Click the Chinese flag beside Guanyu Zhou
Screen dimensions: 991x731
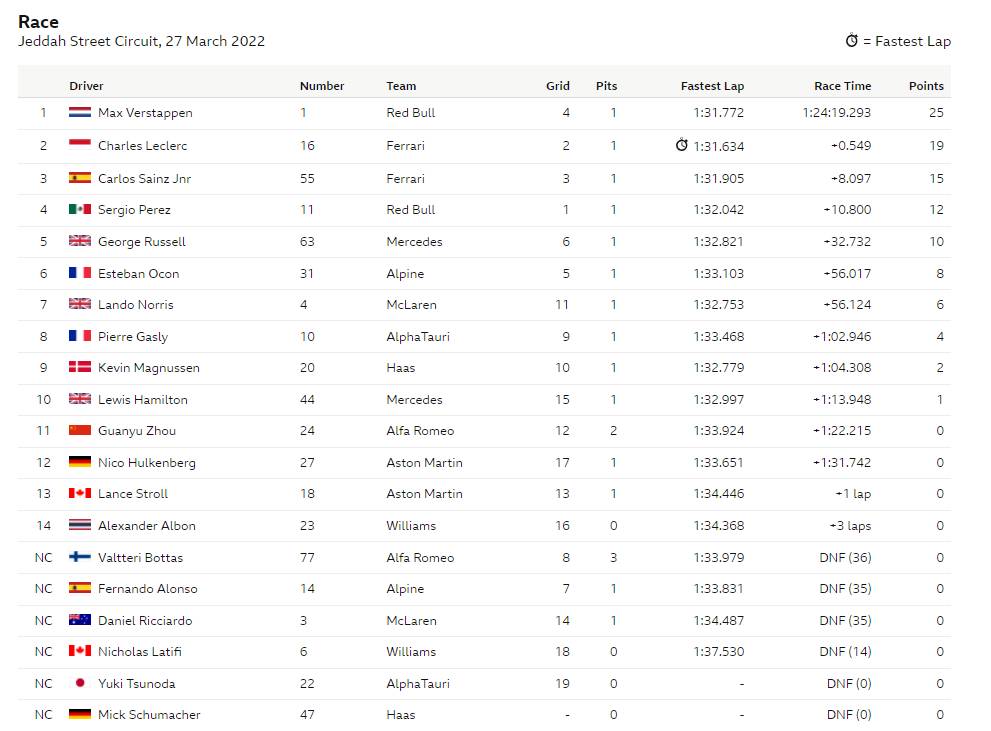[x=80, y=430]
